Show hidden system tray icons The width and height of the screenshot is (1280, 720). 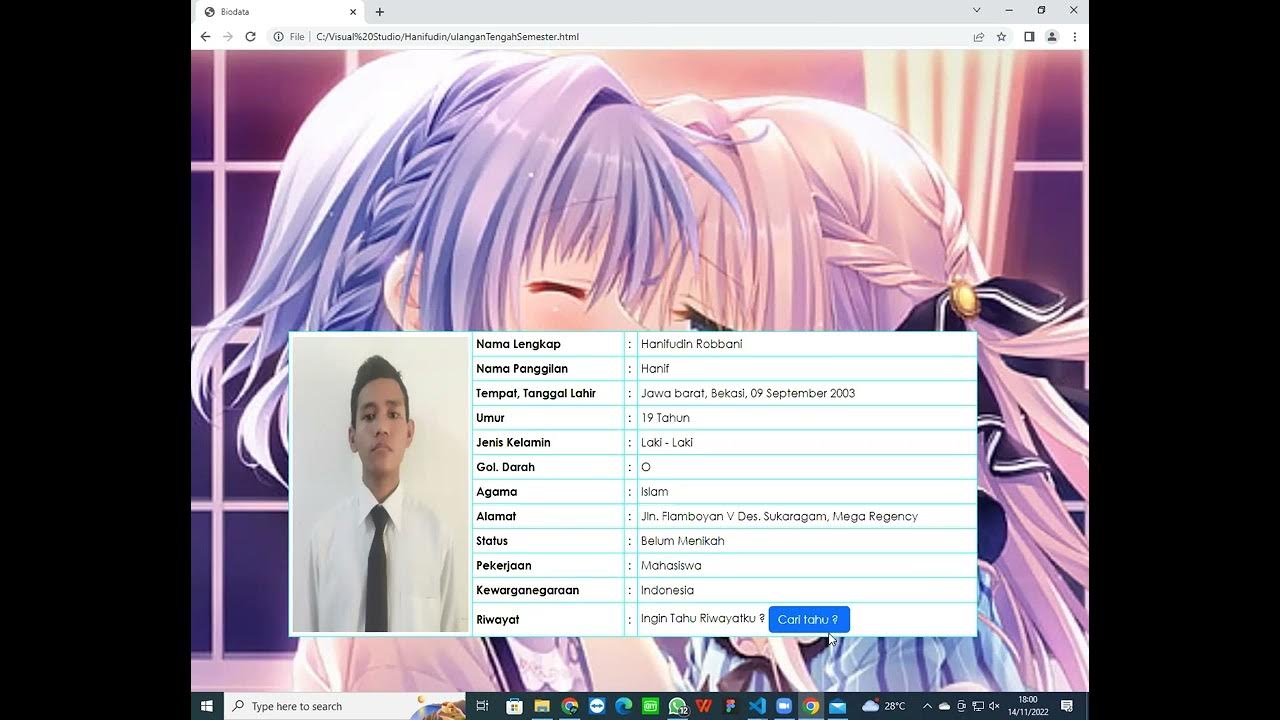pyautogui.click(x=927, y=706)
